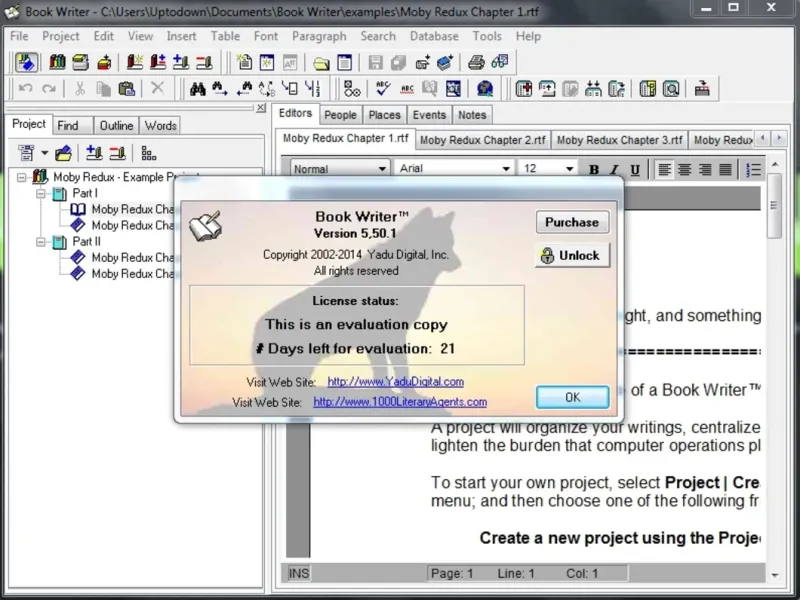
Task: Close the left panel with X button
Action: coord(261,108)
